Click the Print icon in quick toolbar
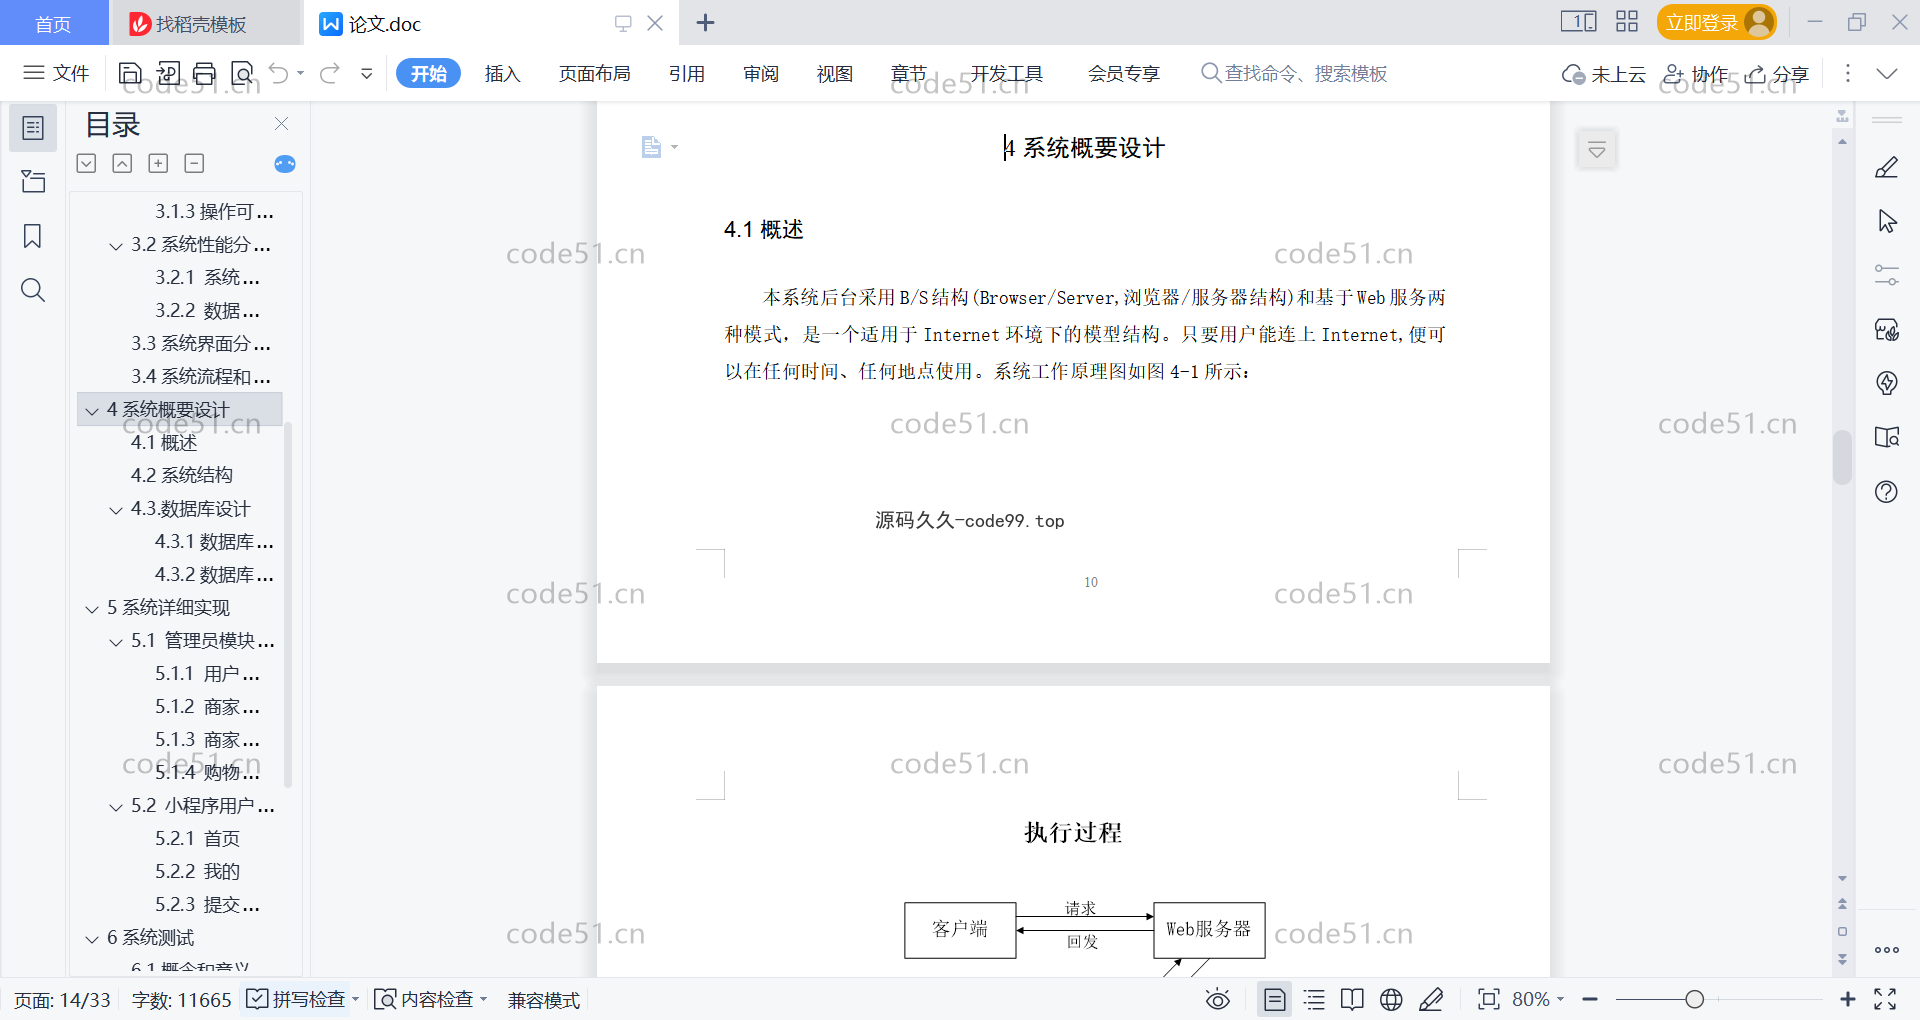Viewport: 1920px width, 1020px height. pos(204,73)
